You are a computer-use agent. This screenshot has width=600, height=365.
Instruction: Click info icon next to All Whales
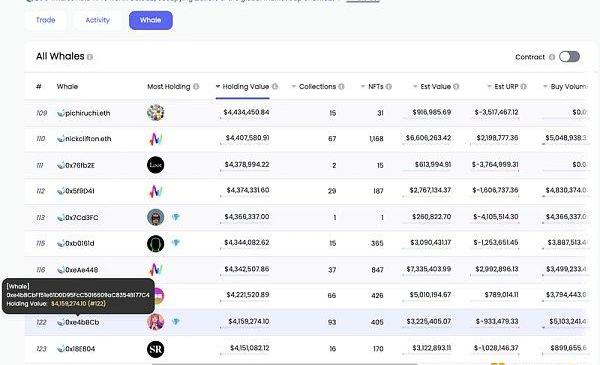coord(90,57)
